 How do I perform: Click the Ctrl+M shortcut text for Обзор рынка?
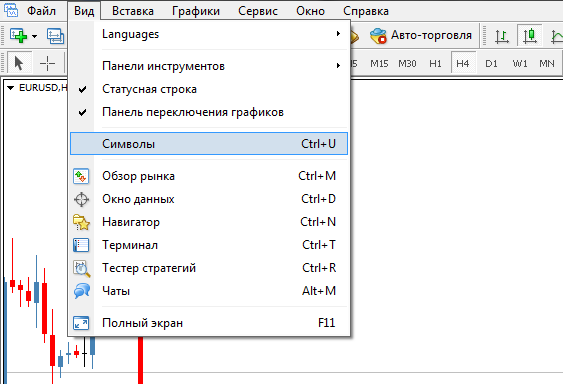point(317,176)
